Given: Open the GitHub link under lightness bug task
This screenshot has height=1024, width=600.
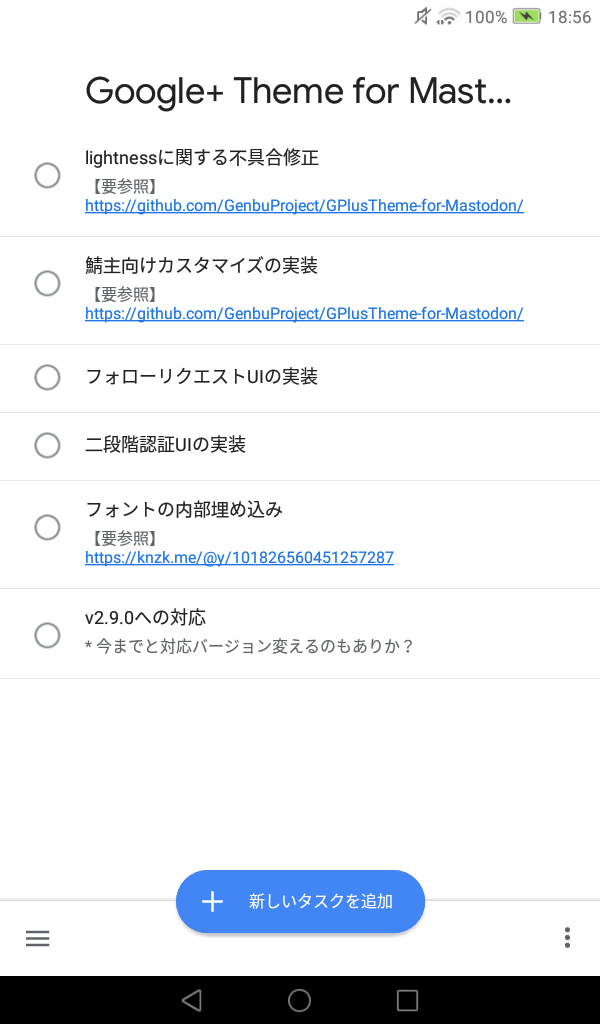Looking at the screenshot, I should point(304,206).
